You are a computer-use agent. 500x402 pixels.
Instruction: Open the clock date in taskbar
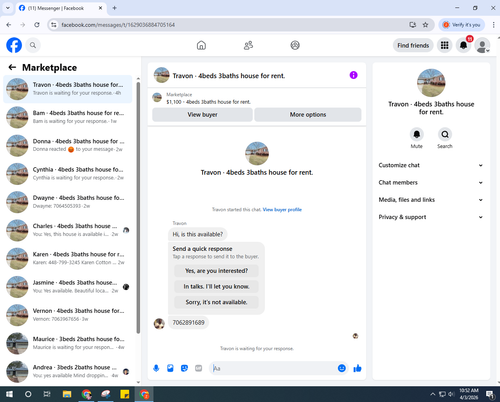pos(469,394)
